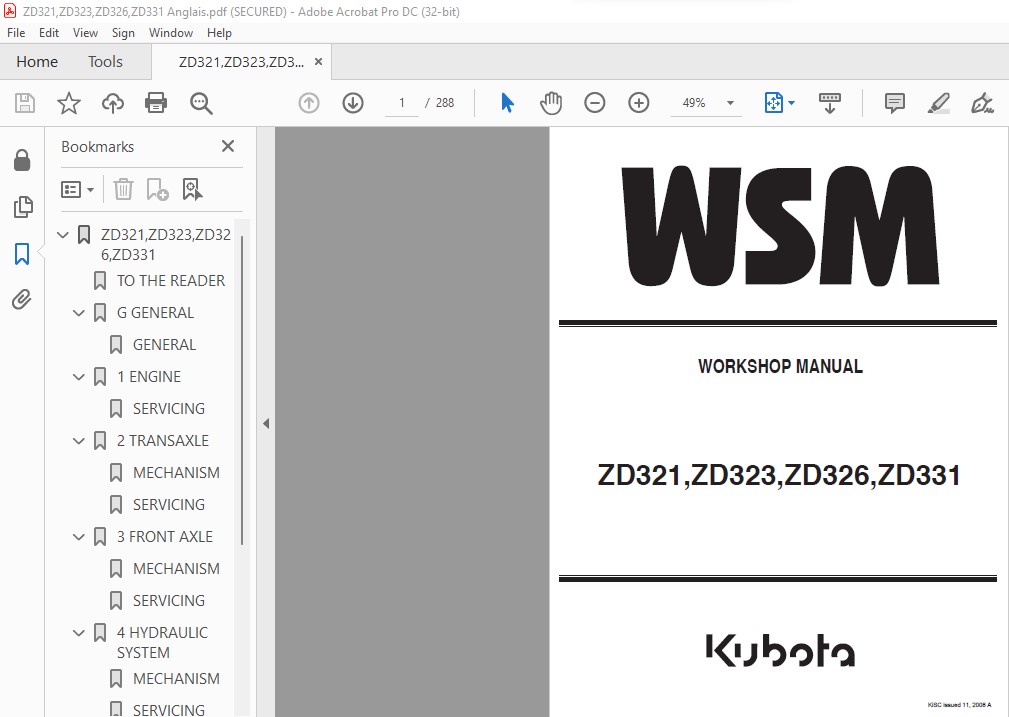
Task: Open the Window menu
Action: pyautogui.click(x=171, y=33)
